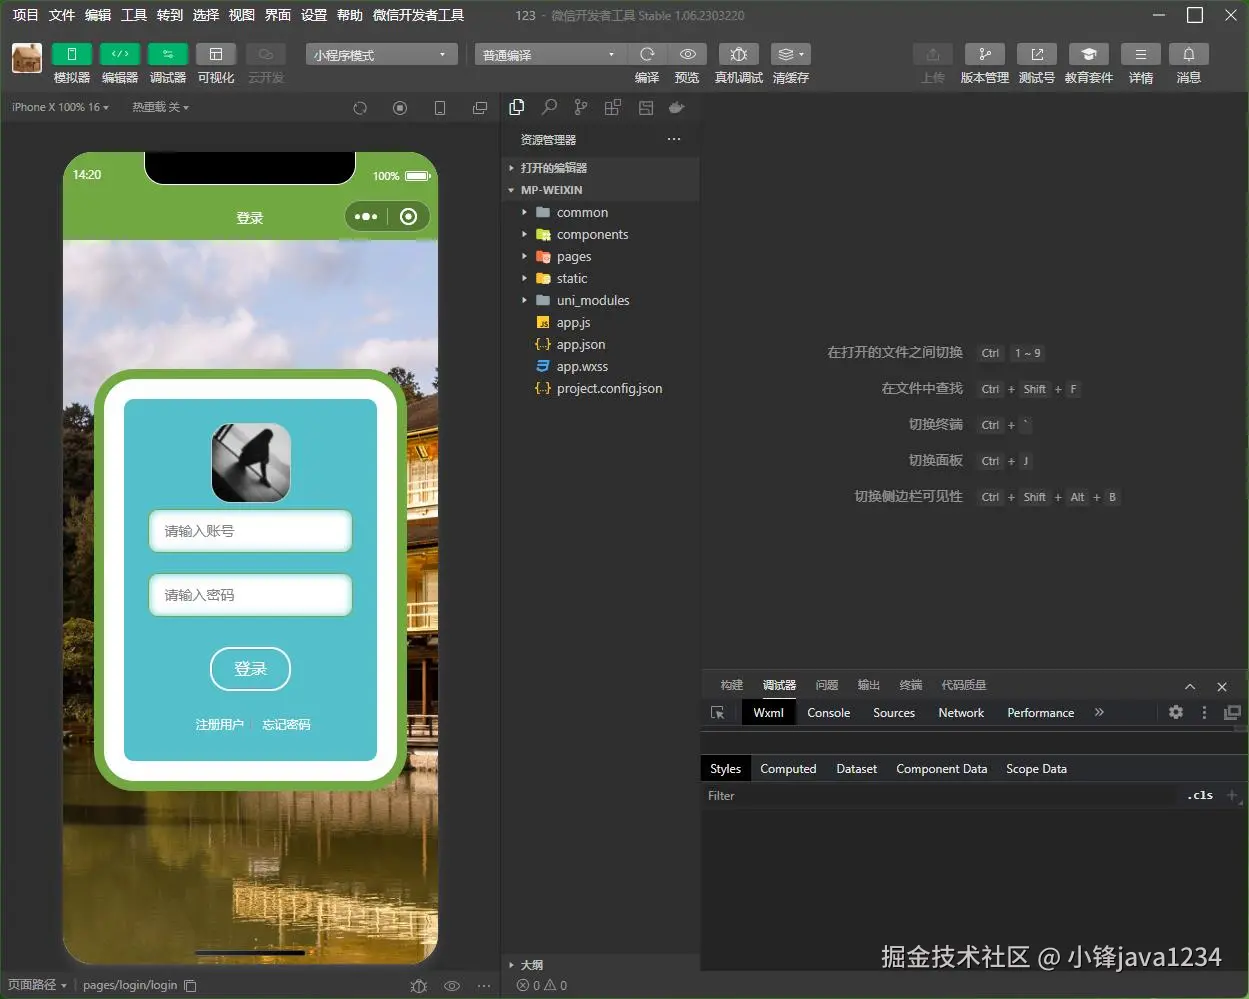This screenshot has height=999, width=1249.
Task: Open the 项目 menu
Action: point(25,15)
